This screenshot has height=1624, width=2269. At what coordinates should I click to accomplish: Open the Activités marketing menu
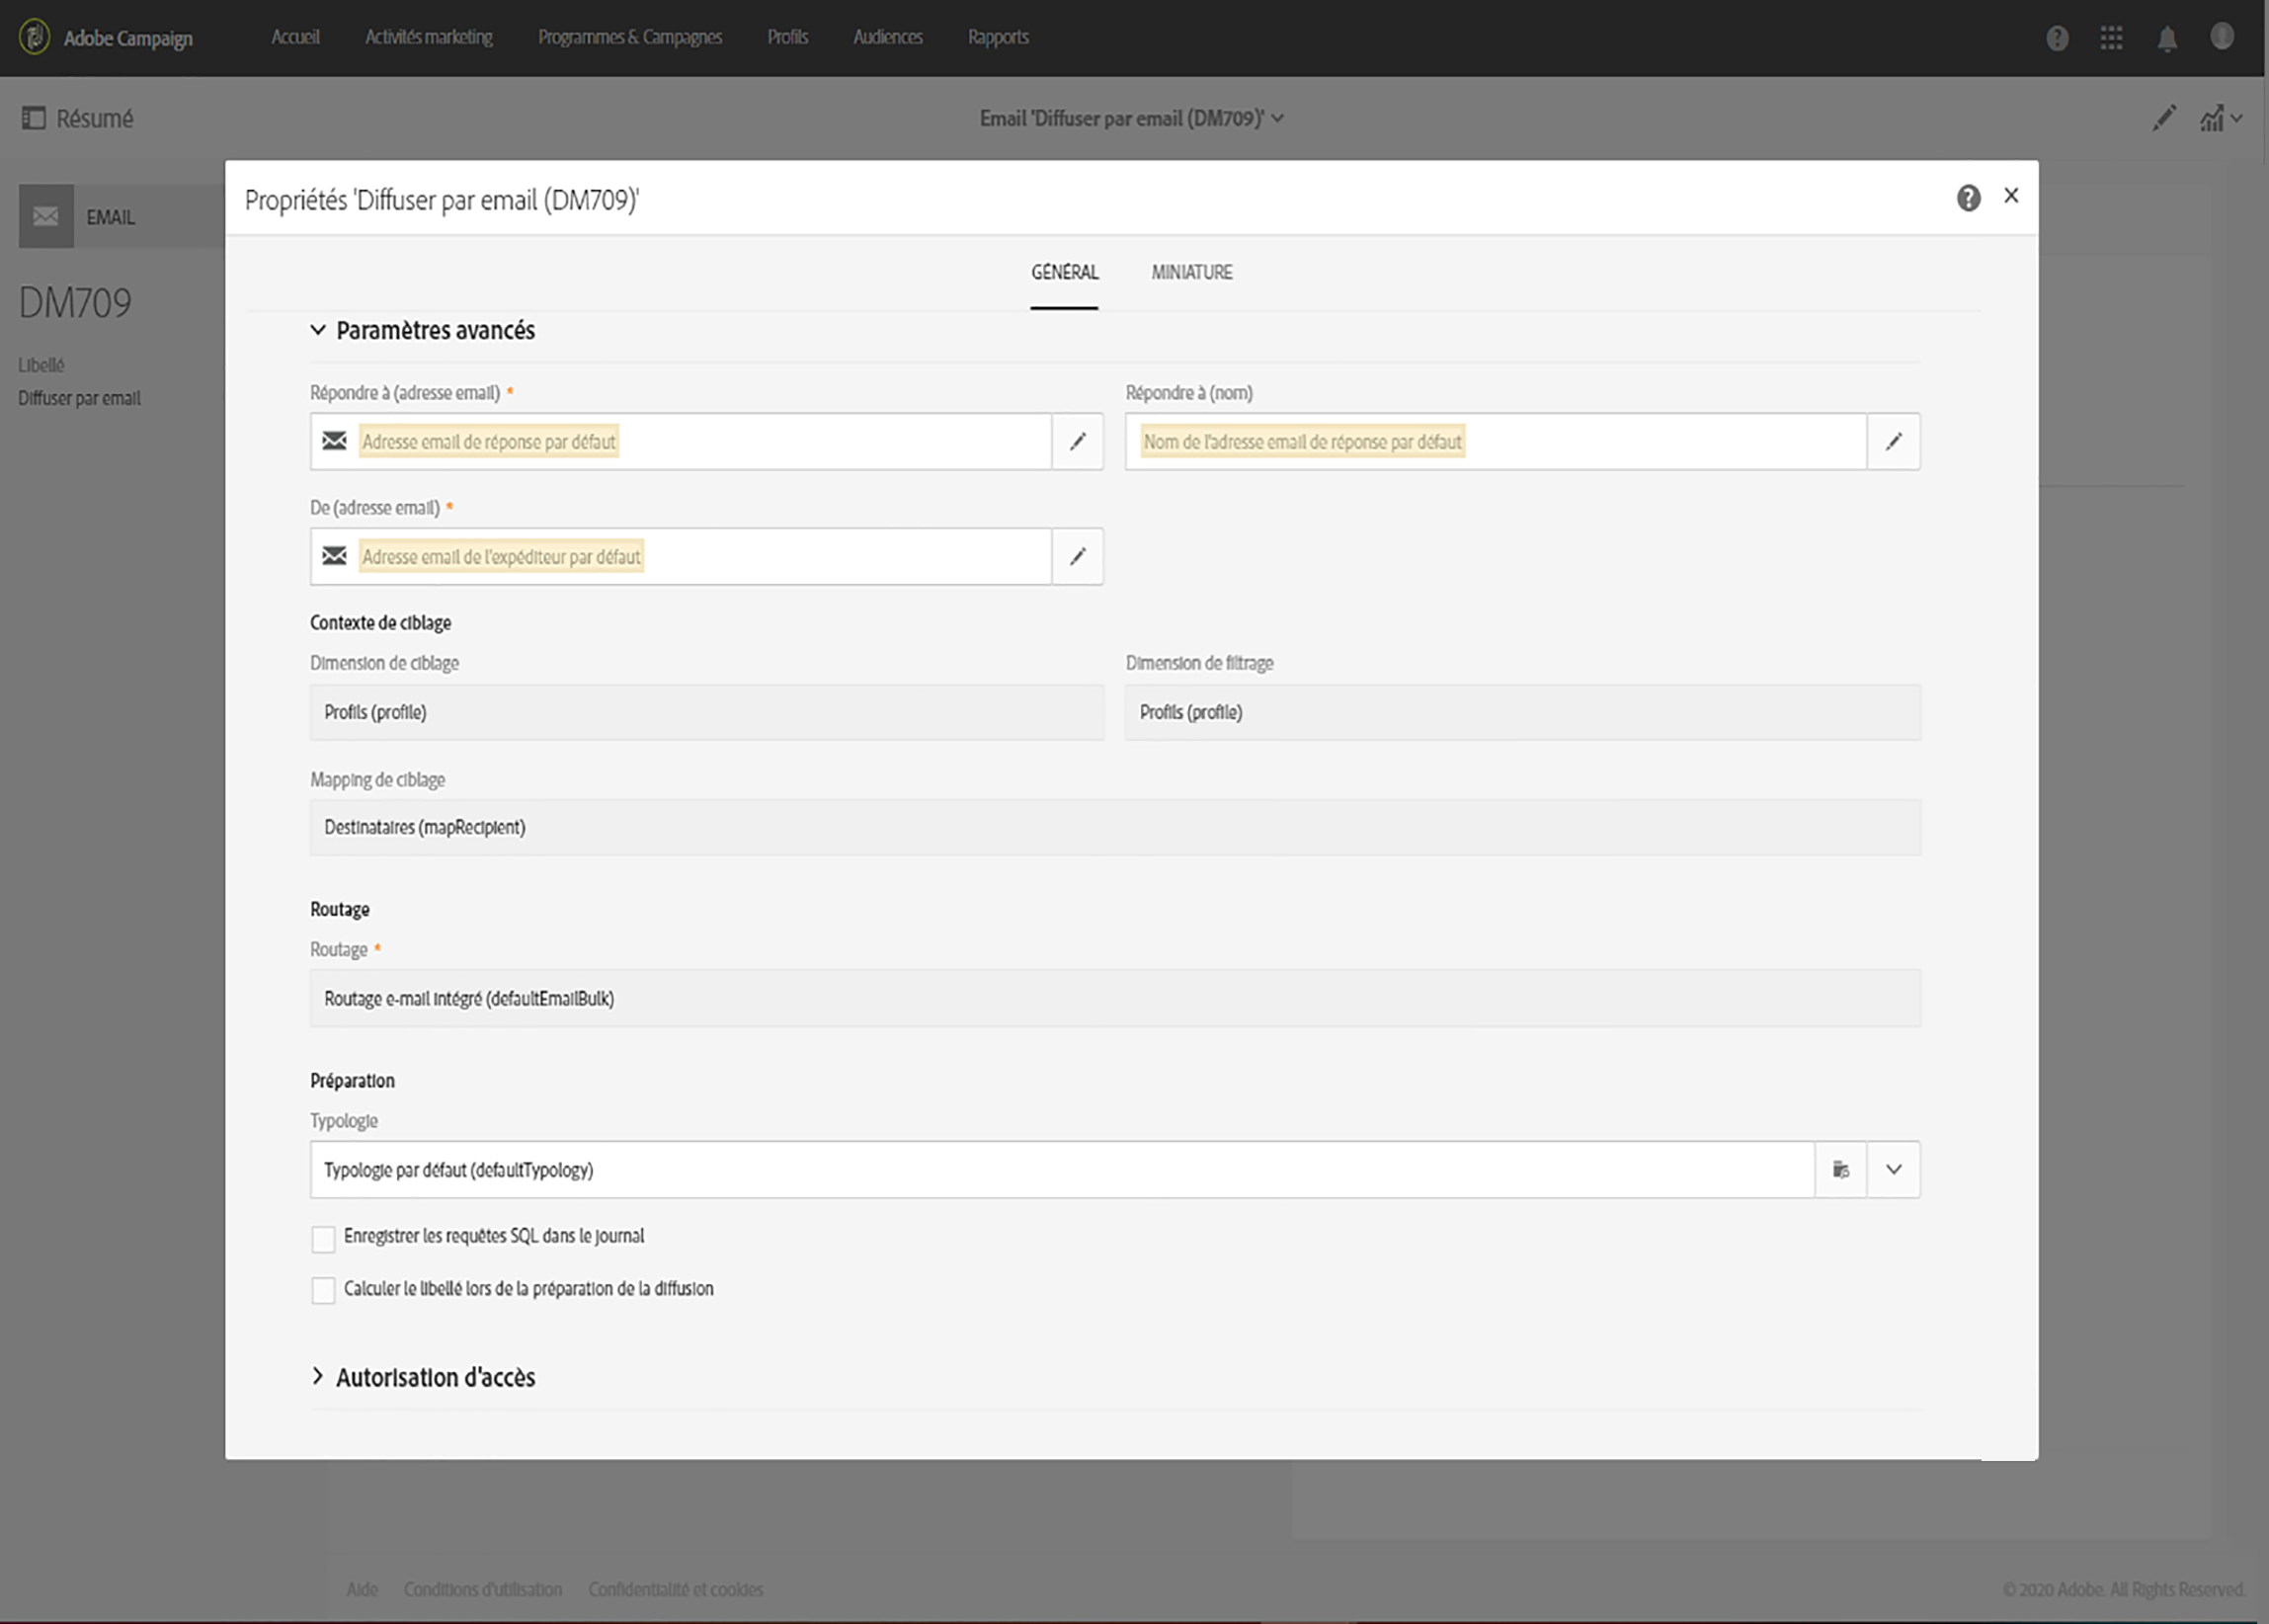pyautogui.click(x=428, y=37)
